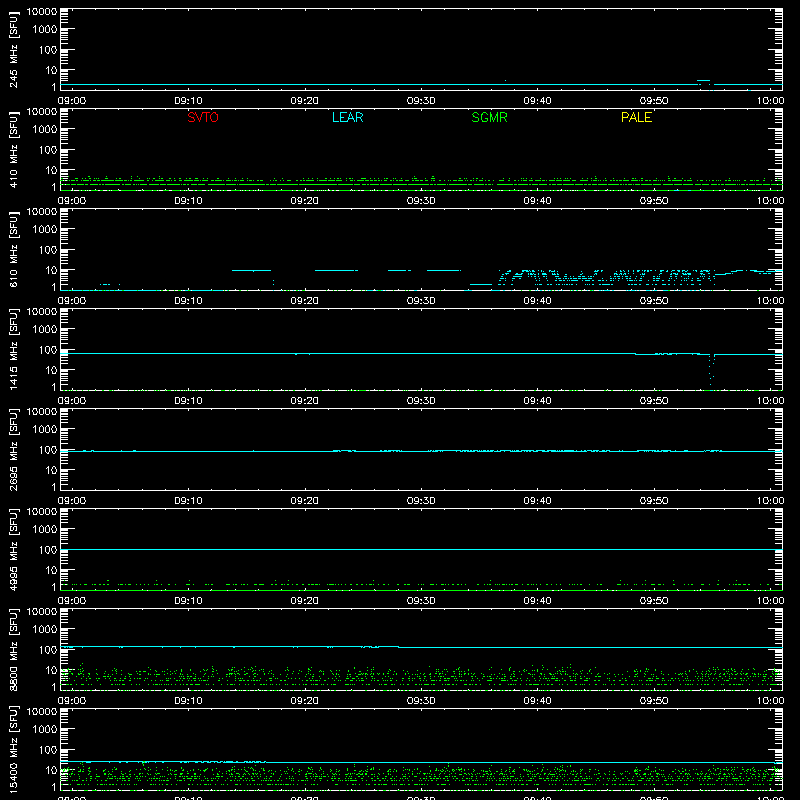Click the 1000 tick label on 4995 MHz panel

(x=45, y=529)
